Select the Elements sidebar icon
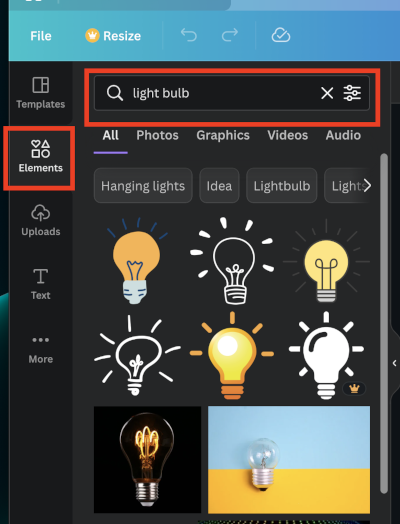400x524 pixels. tap(40, 157)
